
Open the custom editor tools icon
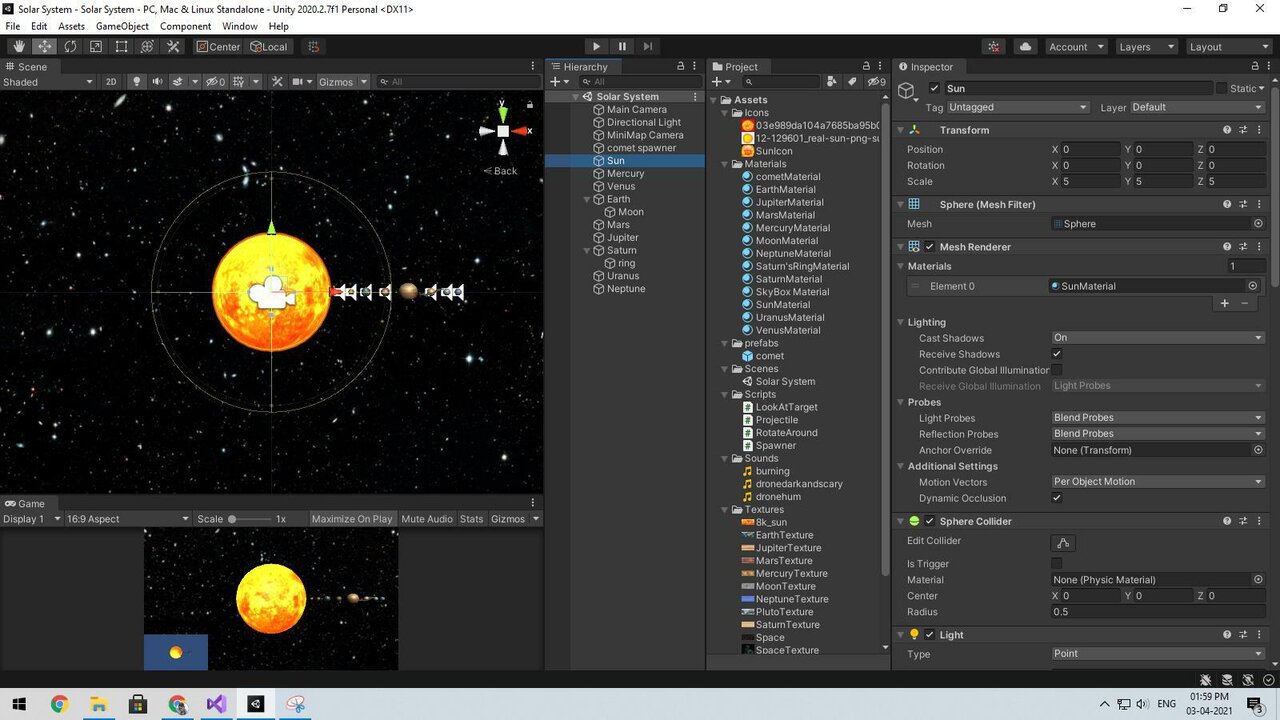coord(173,47)
